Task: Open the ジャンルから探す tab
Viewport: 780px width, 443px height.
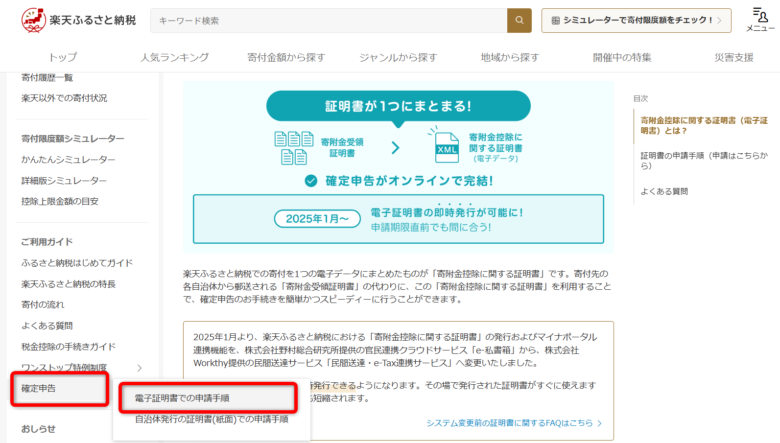Action: (x=398, y=57)
